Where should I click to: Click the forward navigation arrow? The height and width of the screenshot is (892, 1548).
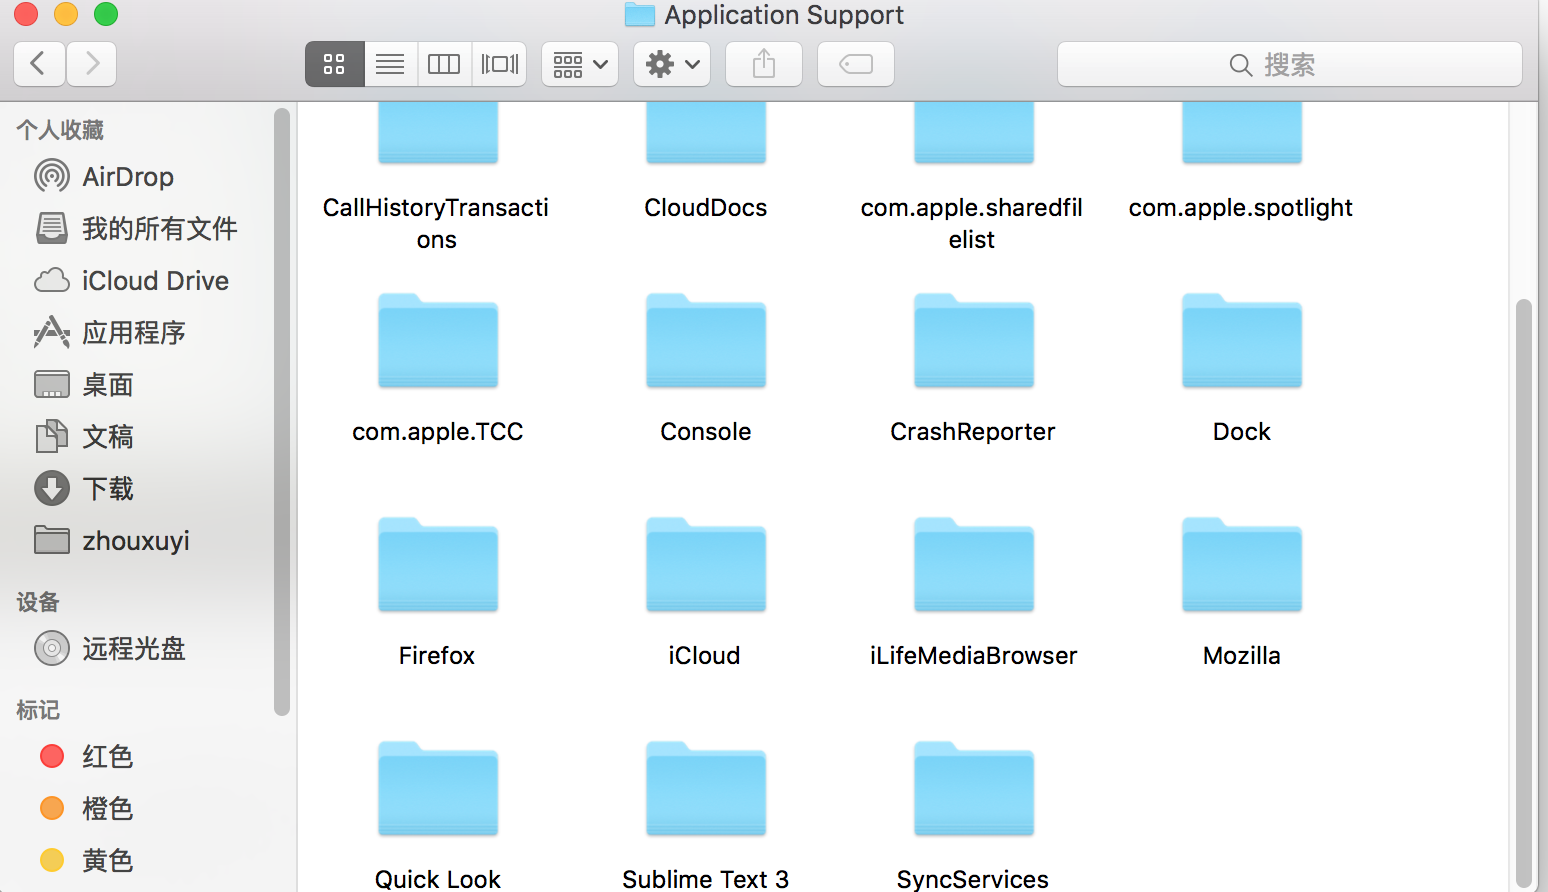(x=91, y=63)
